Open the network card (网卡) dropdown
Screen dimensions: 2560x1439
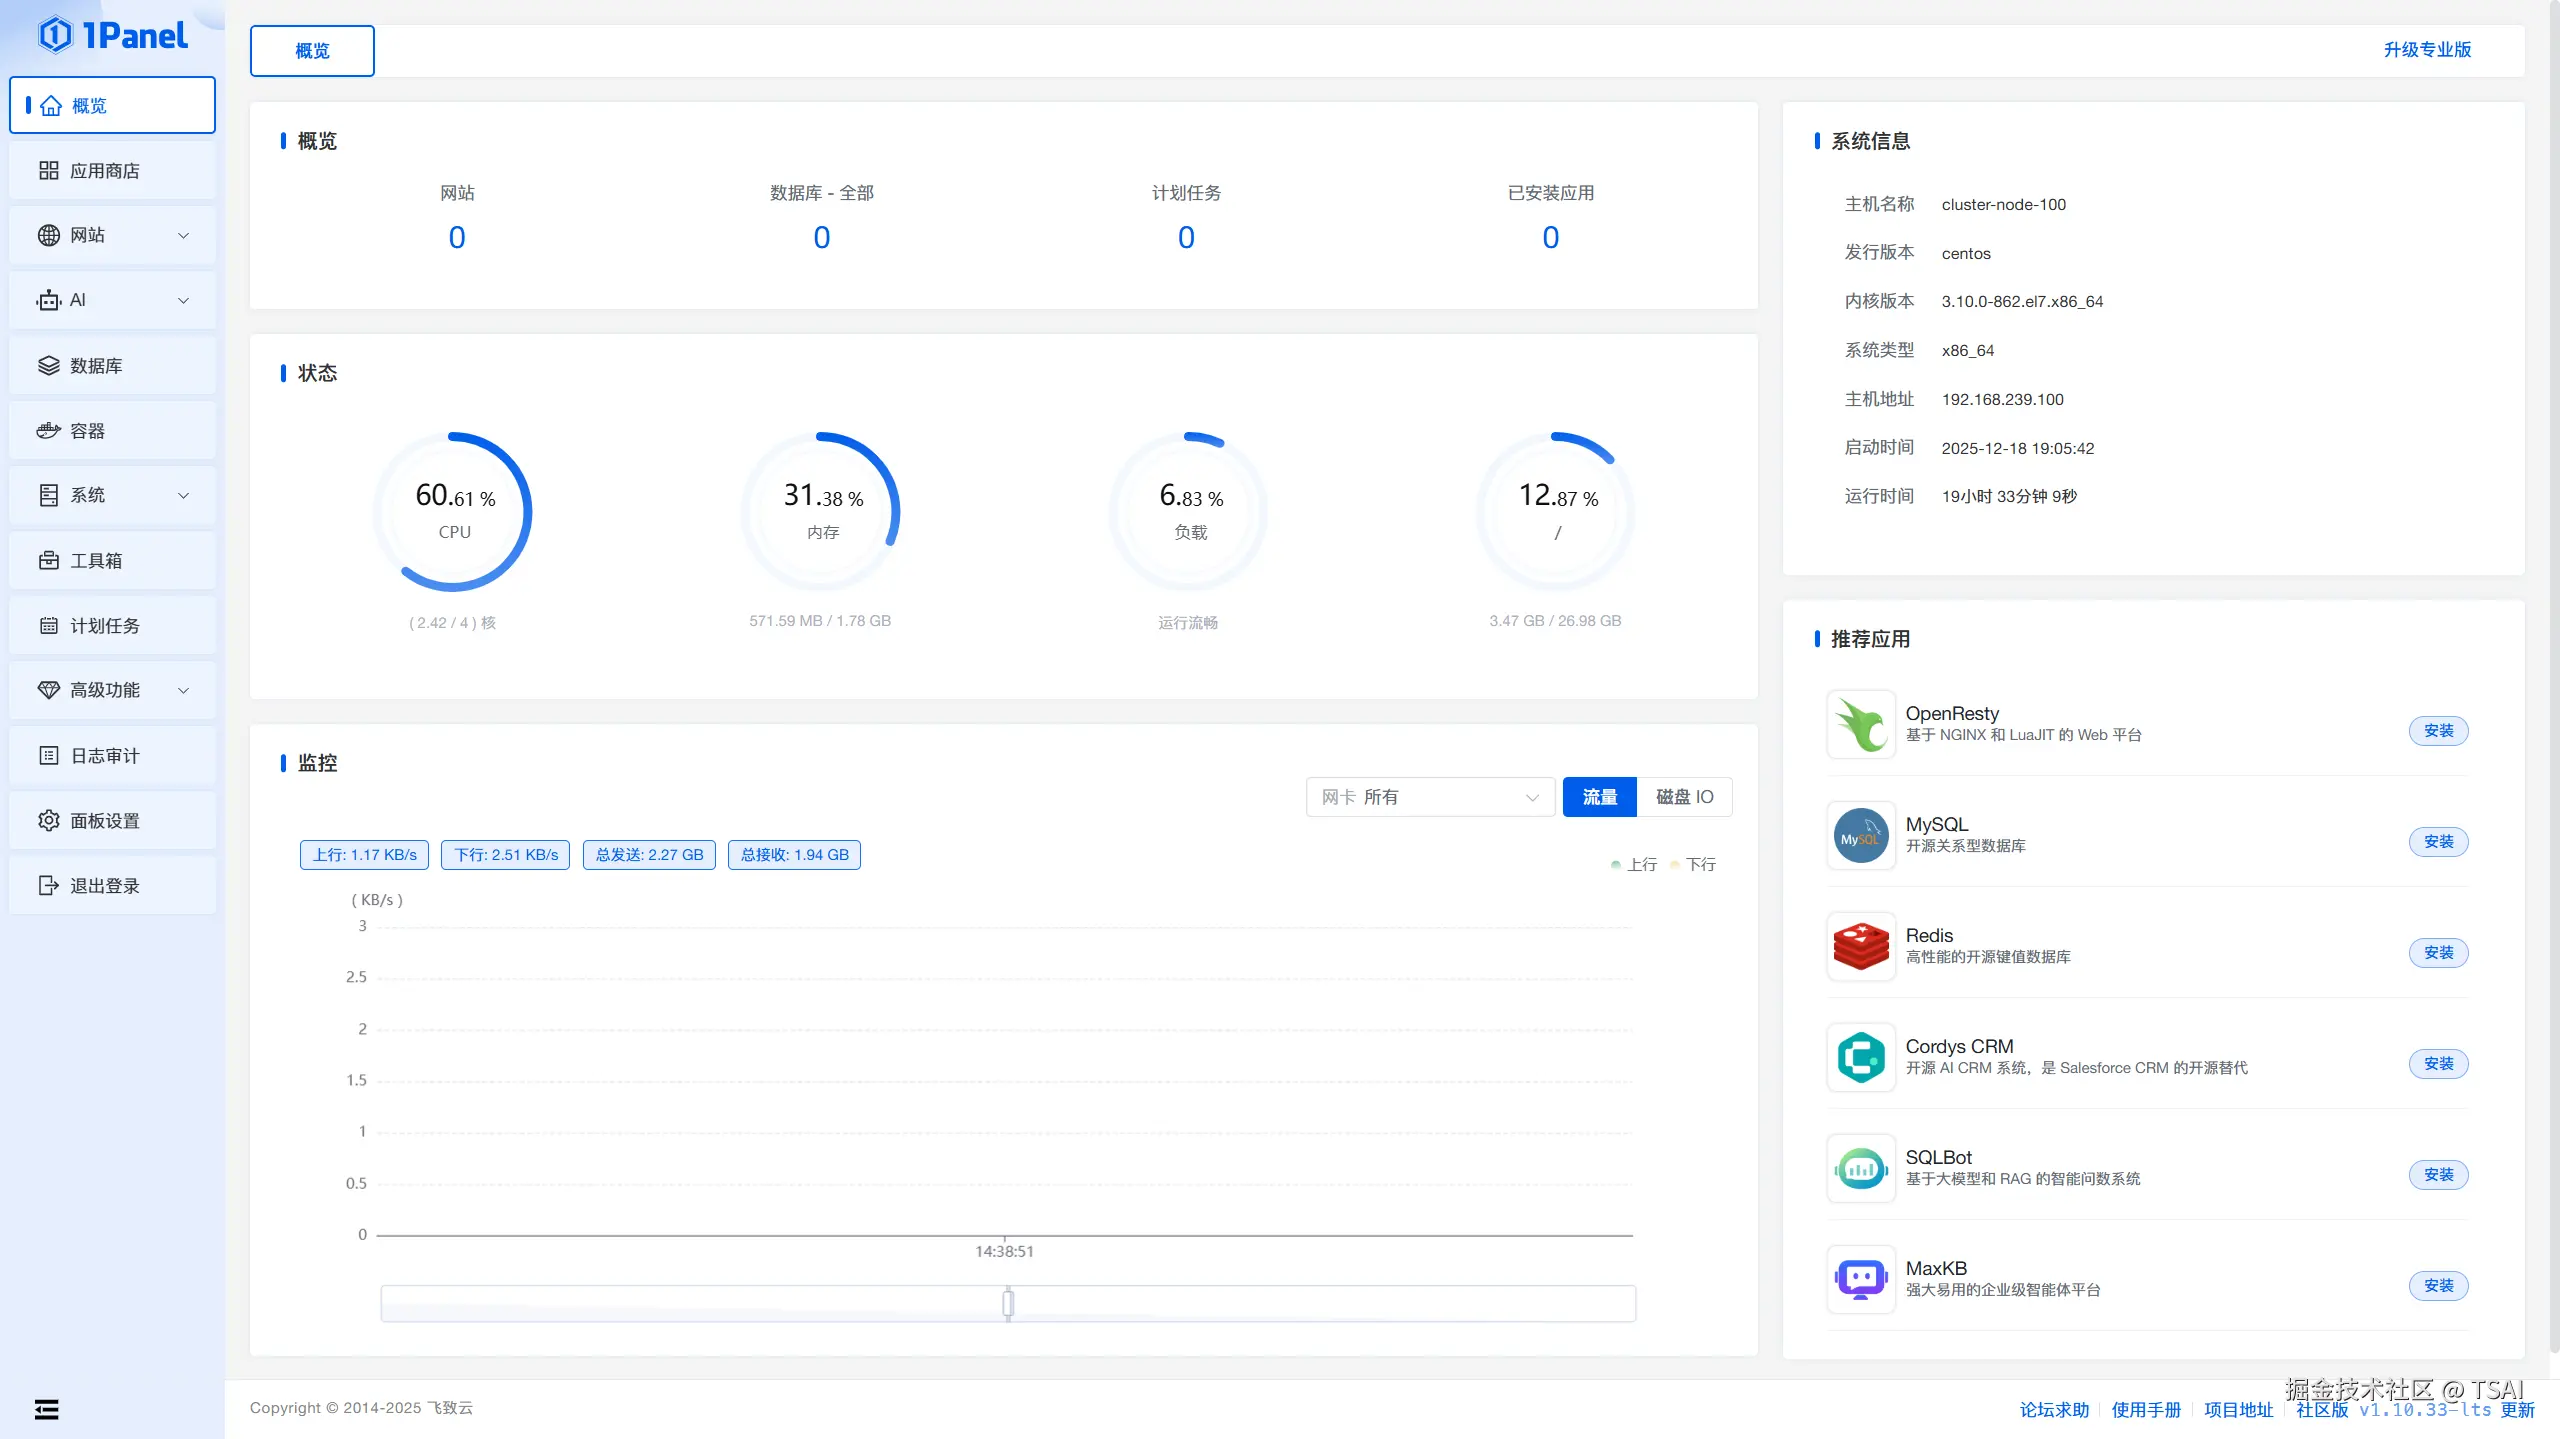coord(1429,797)
